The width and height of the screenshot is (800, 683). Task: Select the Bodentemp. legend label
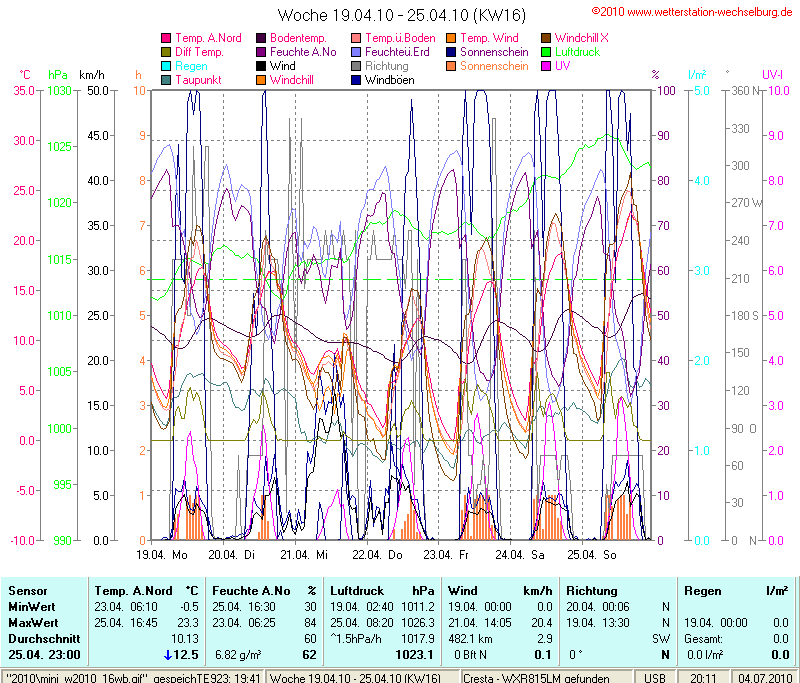click(x=298, y=38)
